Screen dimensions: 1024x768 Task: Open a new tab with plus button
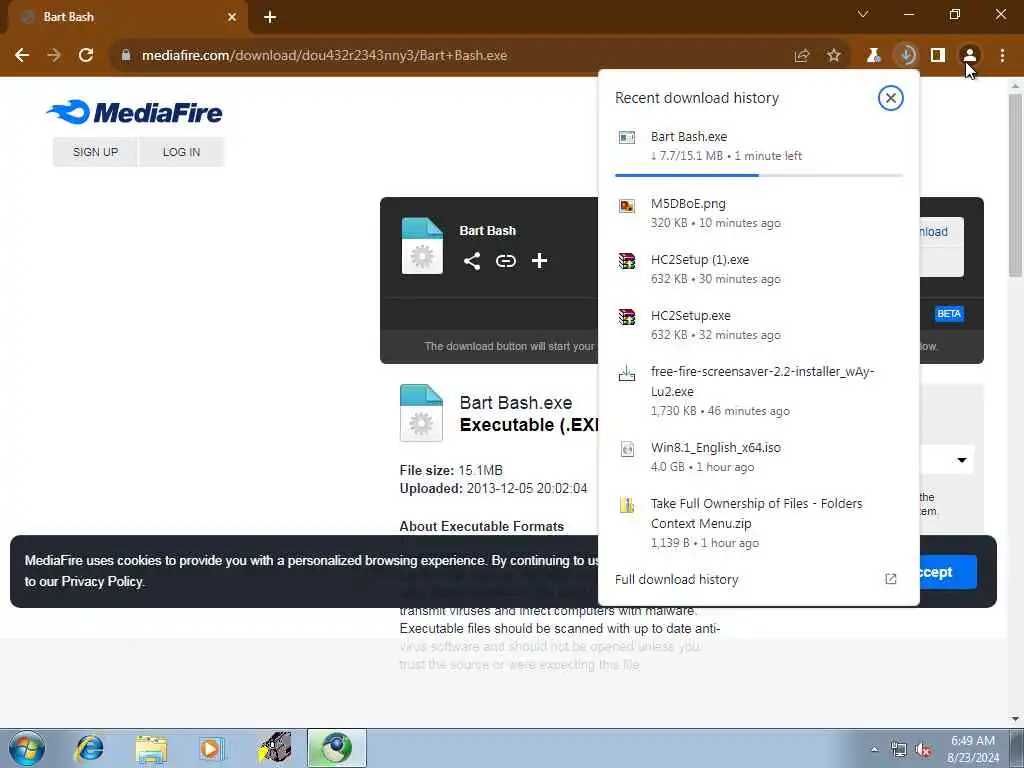click(x=270, y=17)
